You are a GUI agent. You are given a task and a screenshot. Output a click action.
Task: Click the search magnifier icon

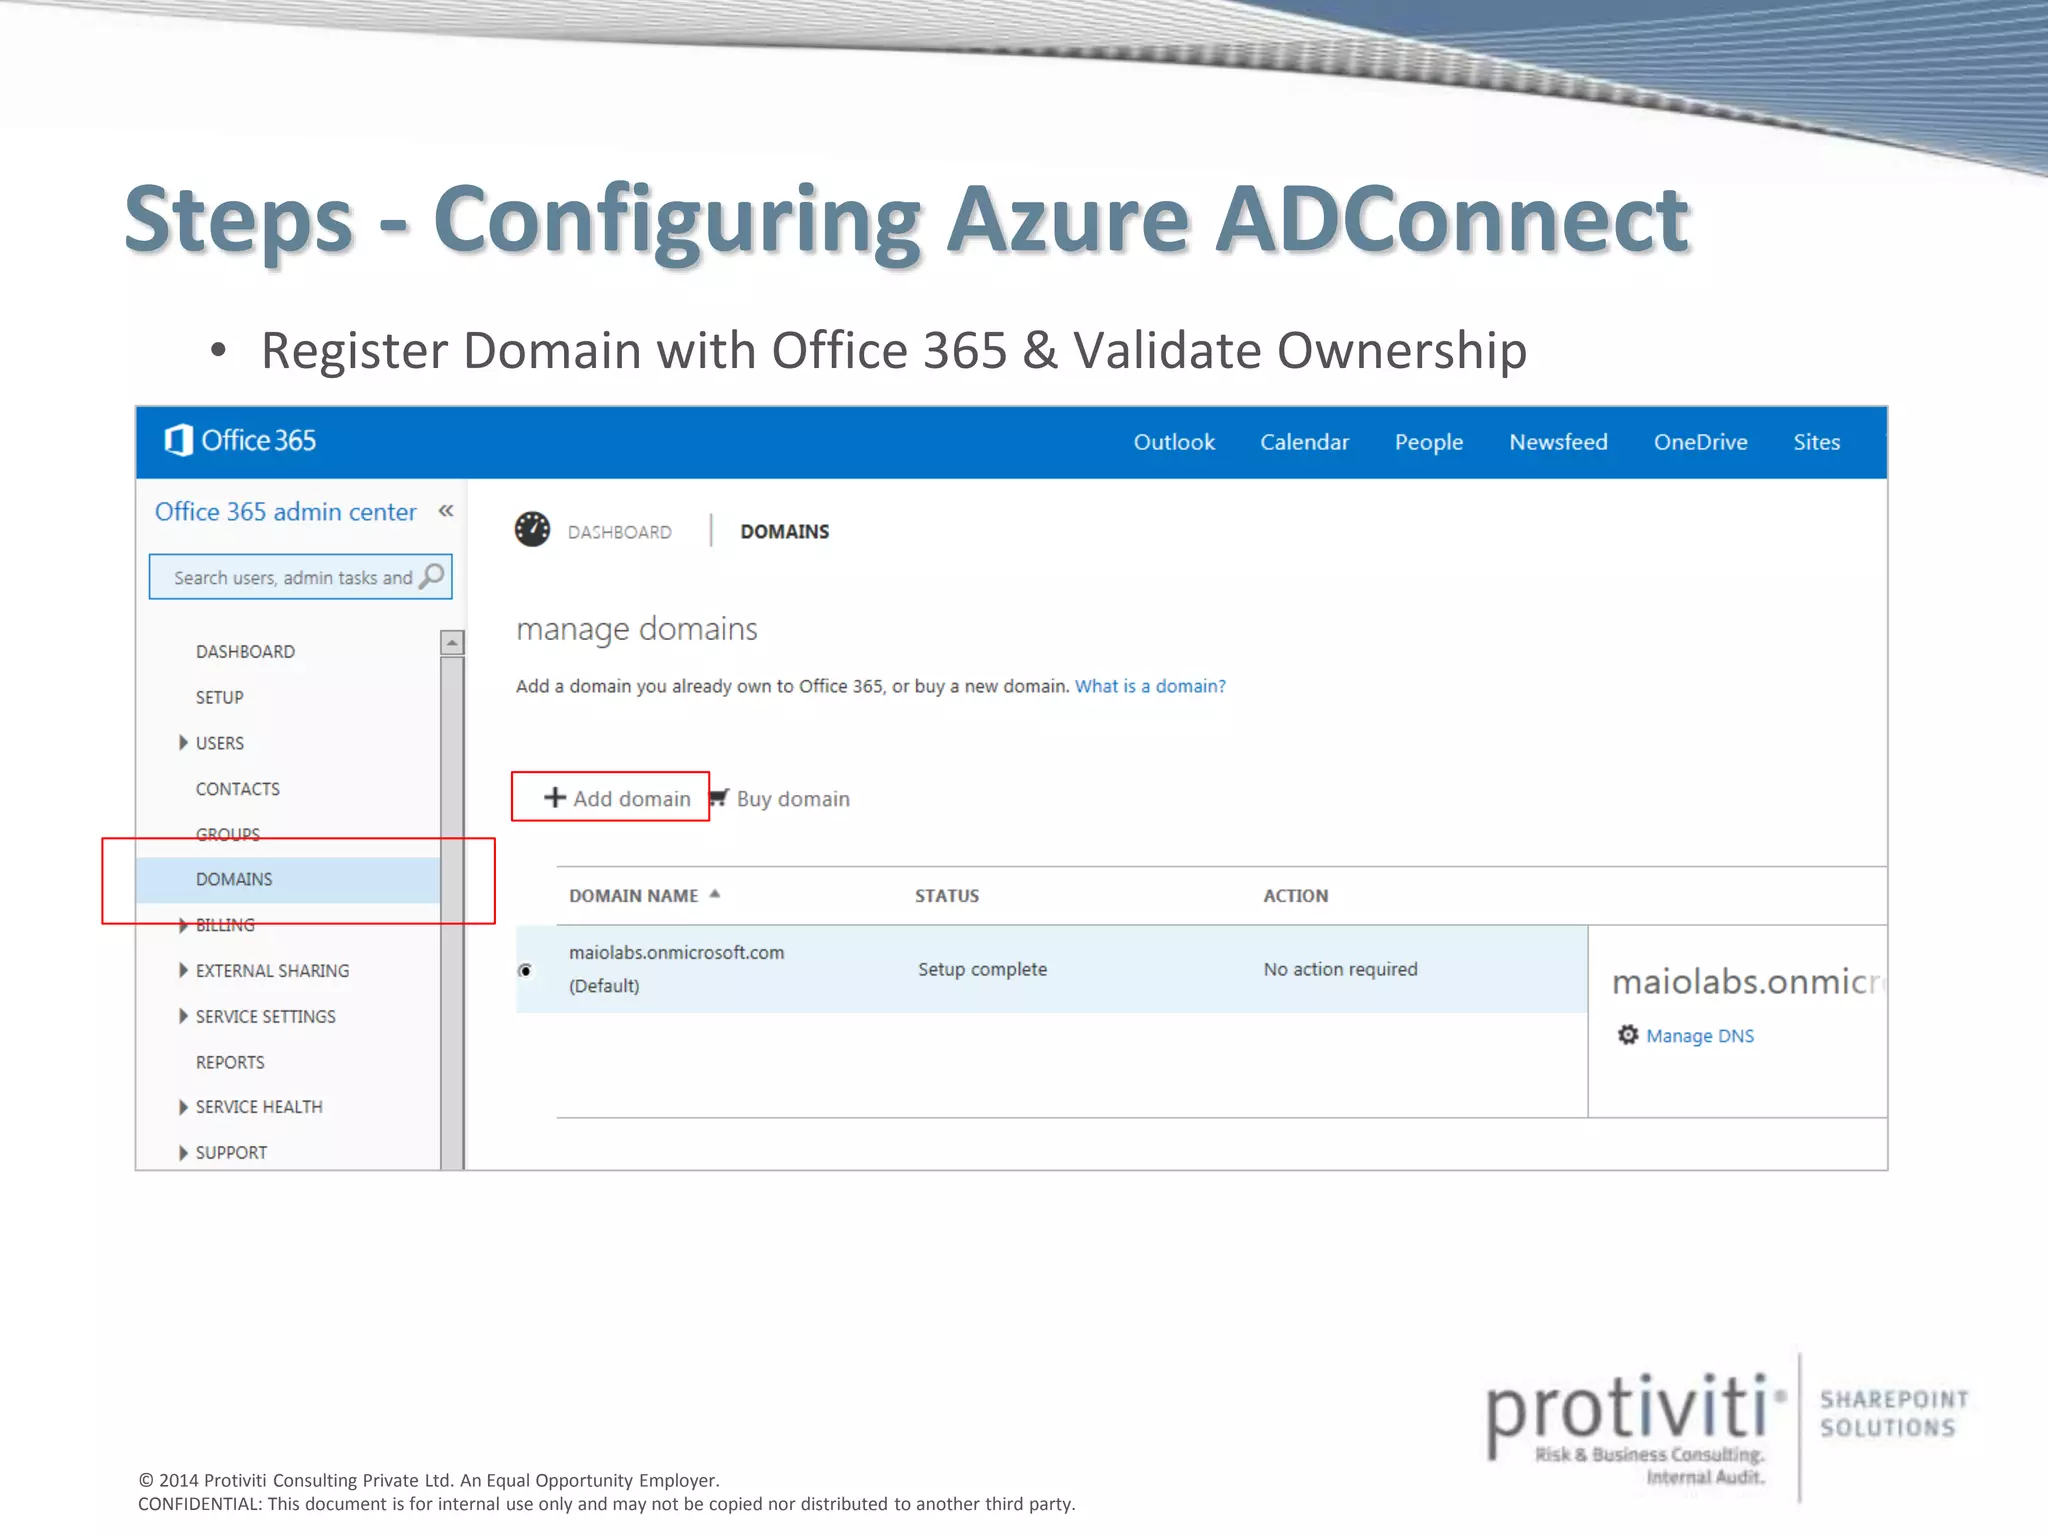432,577
